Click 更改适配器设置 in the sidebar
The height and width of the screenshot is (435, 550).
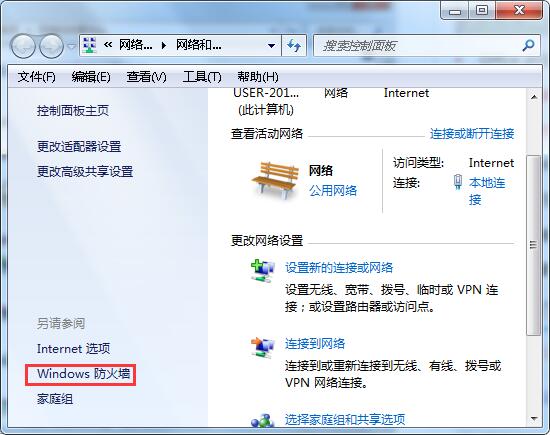79,146
